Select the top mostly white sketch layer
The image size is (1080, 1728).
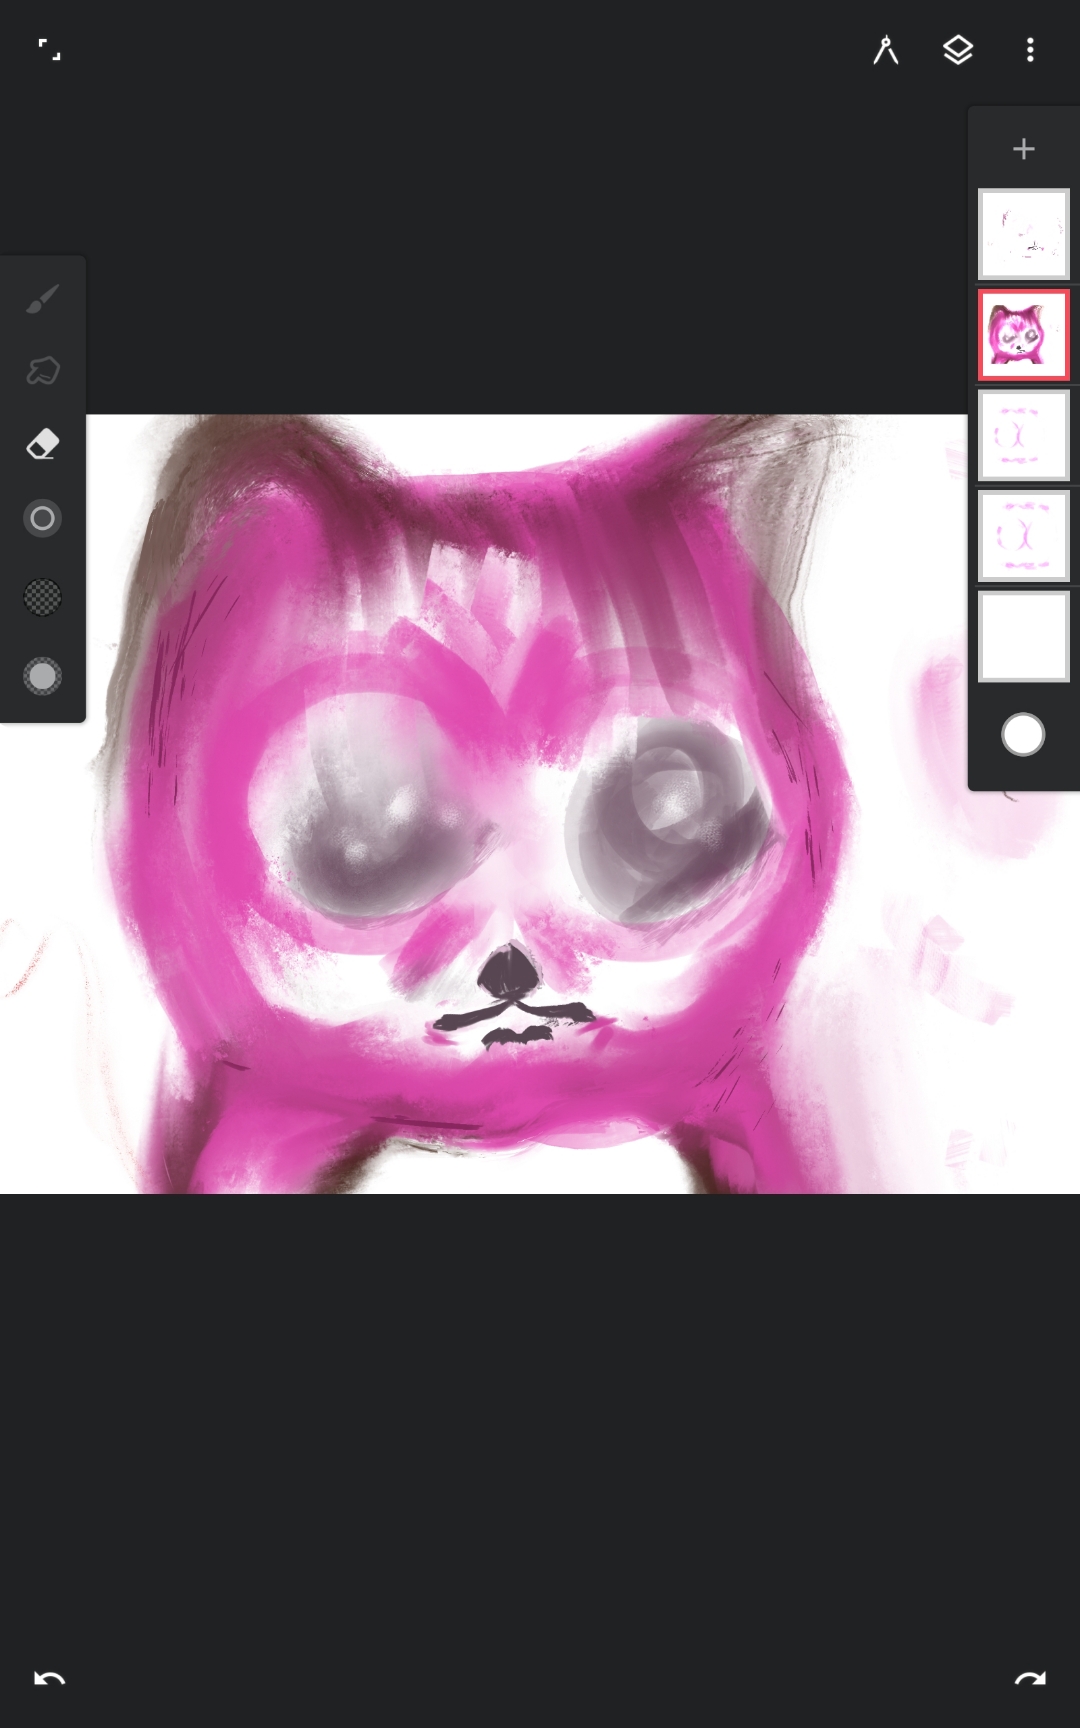tap(1023, 234)
